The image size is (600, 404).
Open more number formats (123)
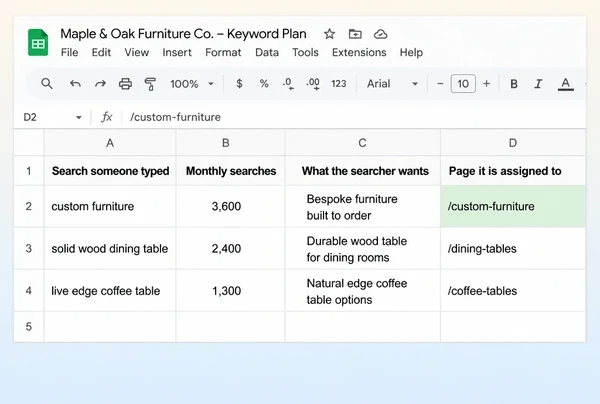pos(339,84)
